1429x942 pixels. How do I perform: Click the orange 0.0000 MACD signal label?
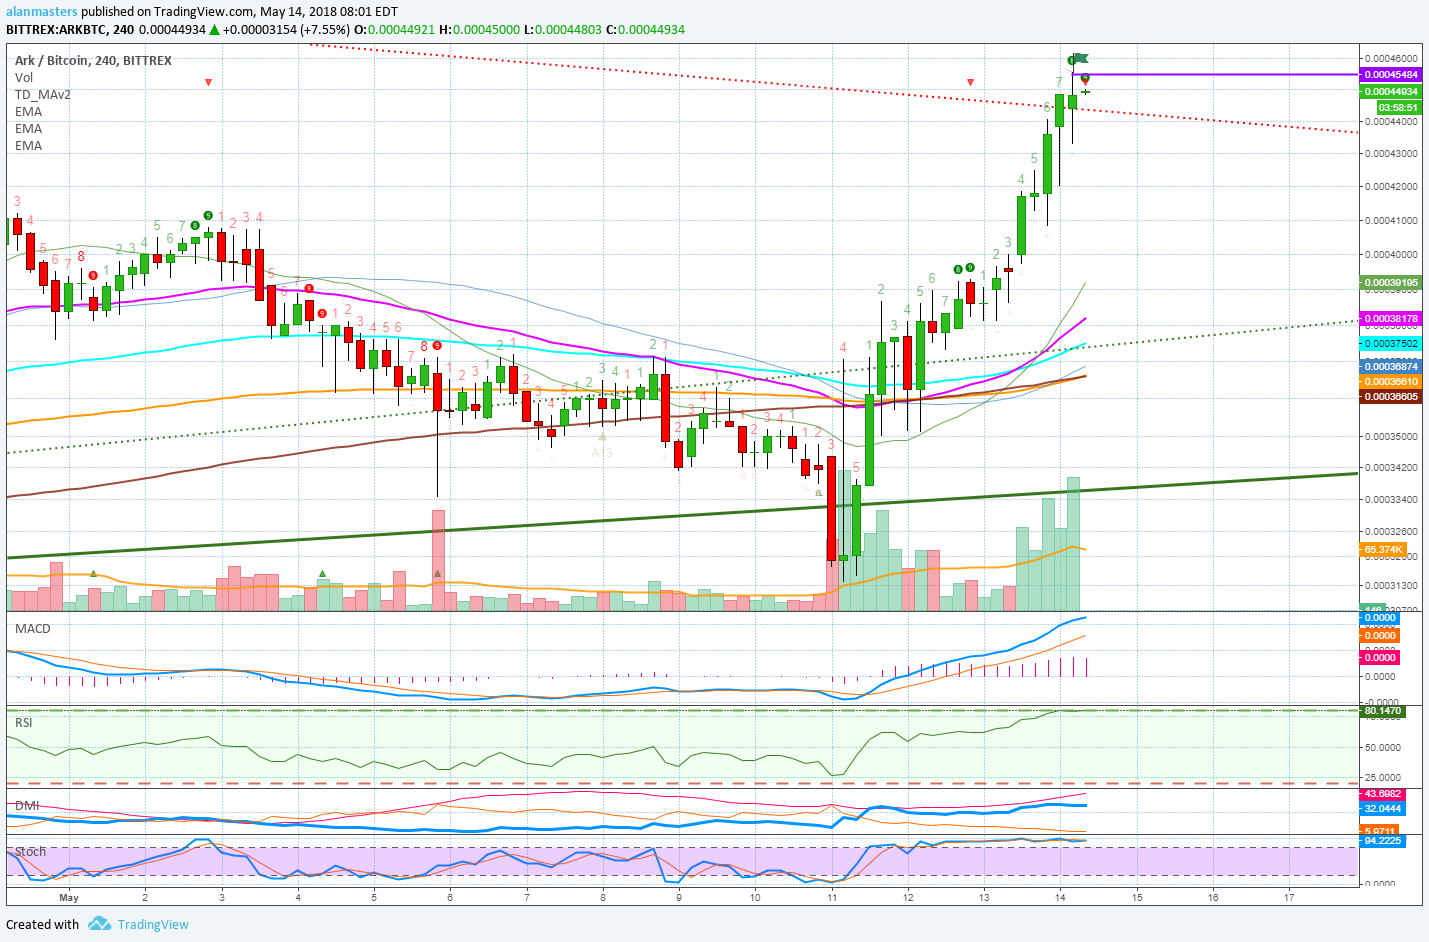[x=1380, y=635]
